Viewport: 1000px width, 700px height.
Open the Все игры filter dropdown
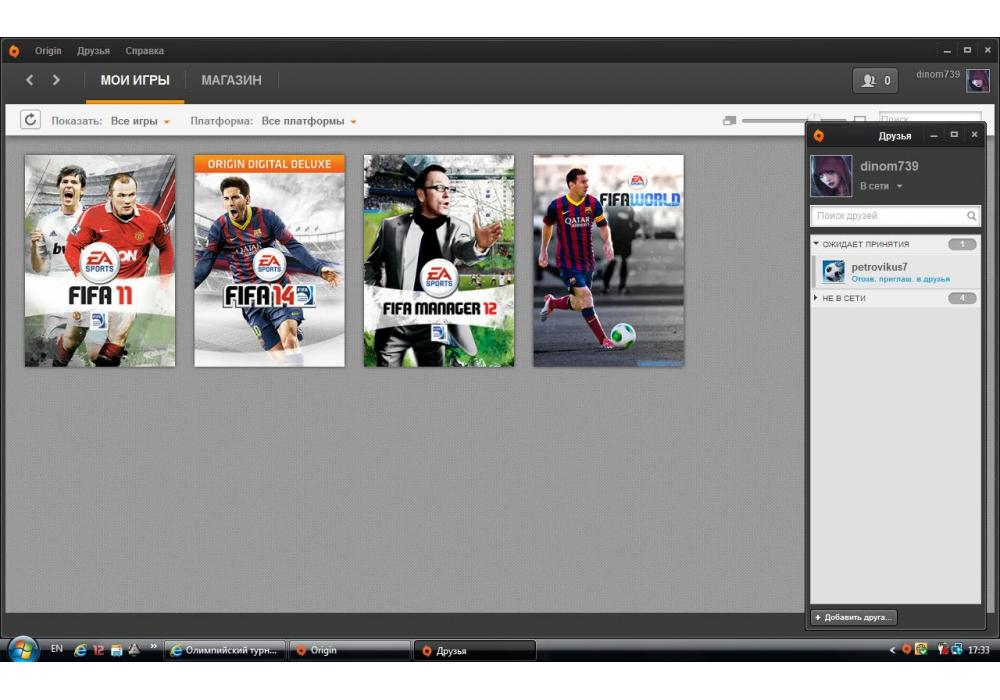140,121
